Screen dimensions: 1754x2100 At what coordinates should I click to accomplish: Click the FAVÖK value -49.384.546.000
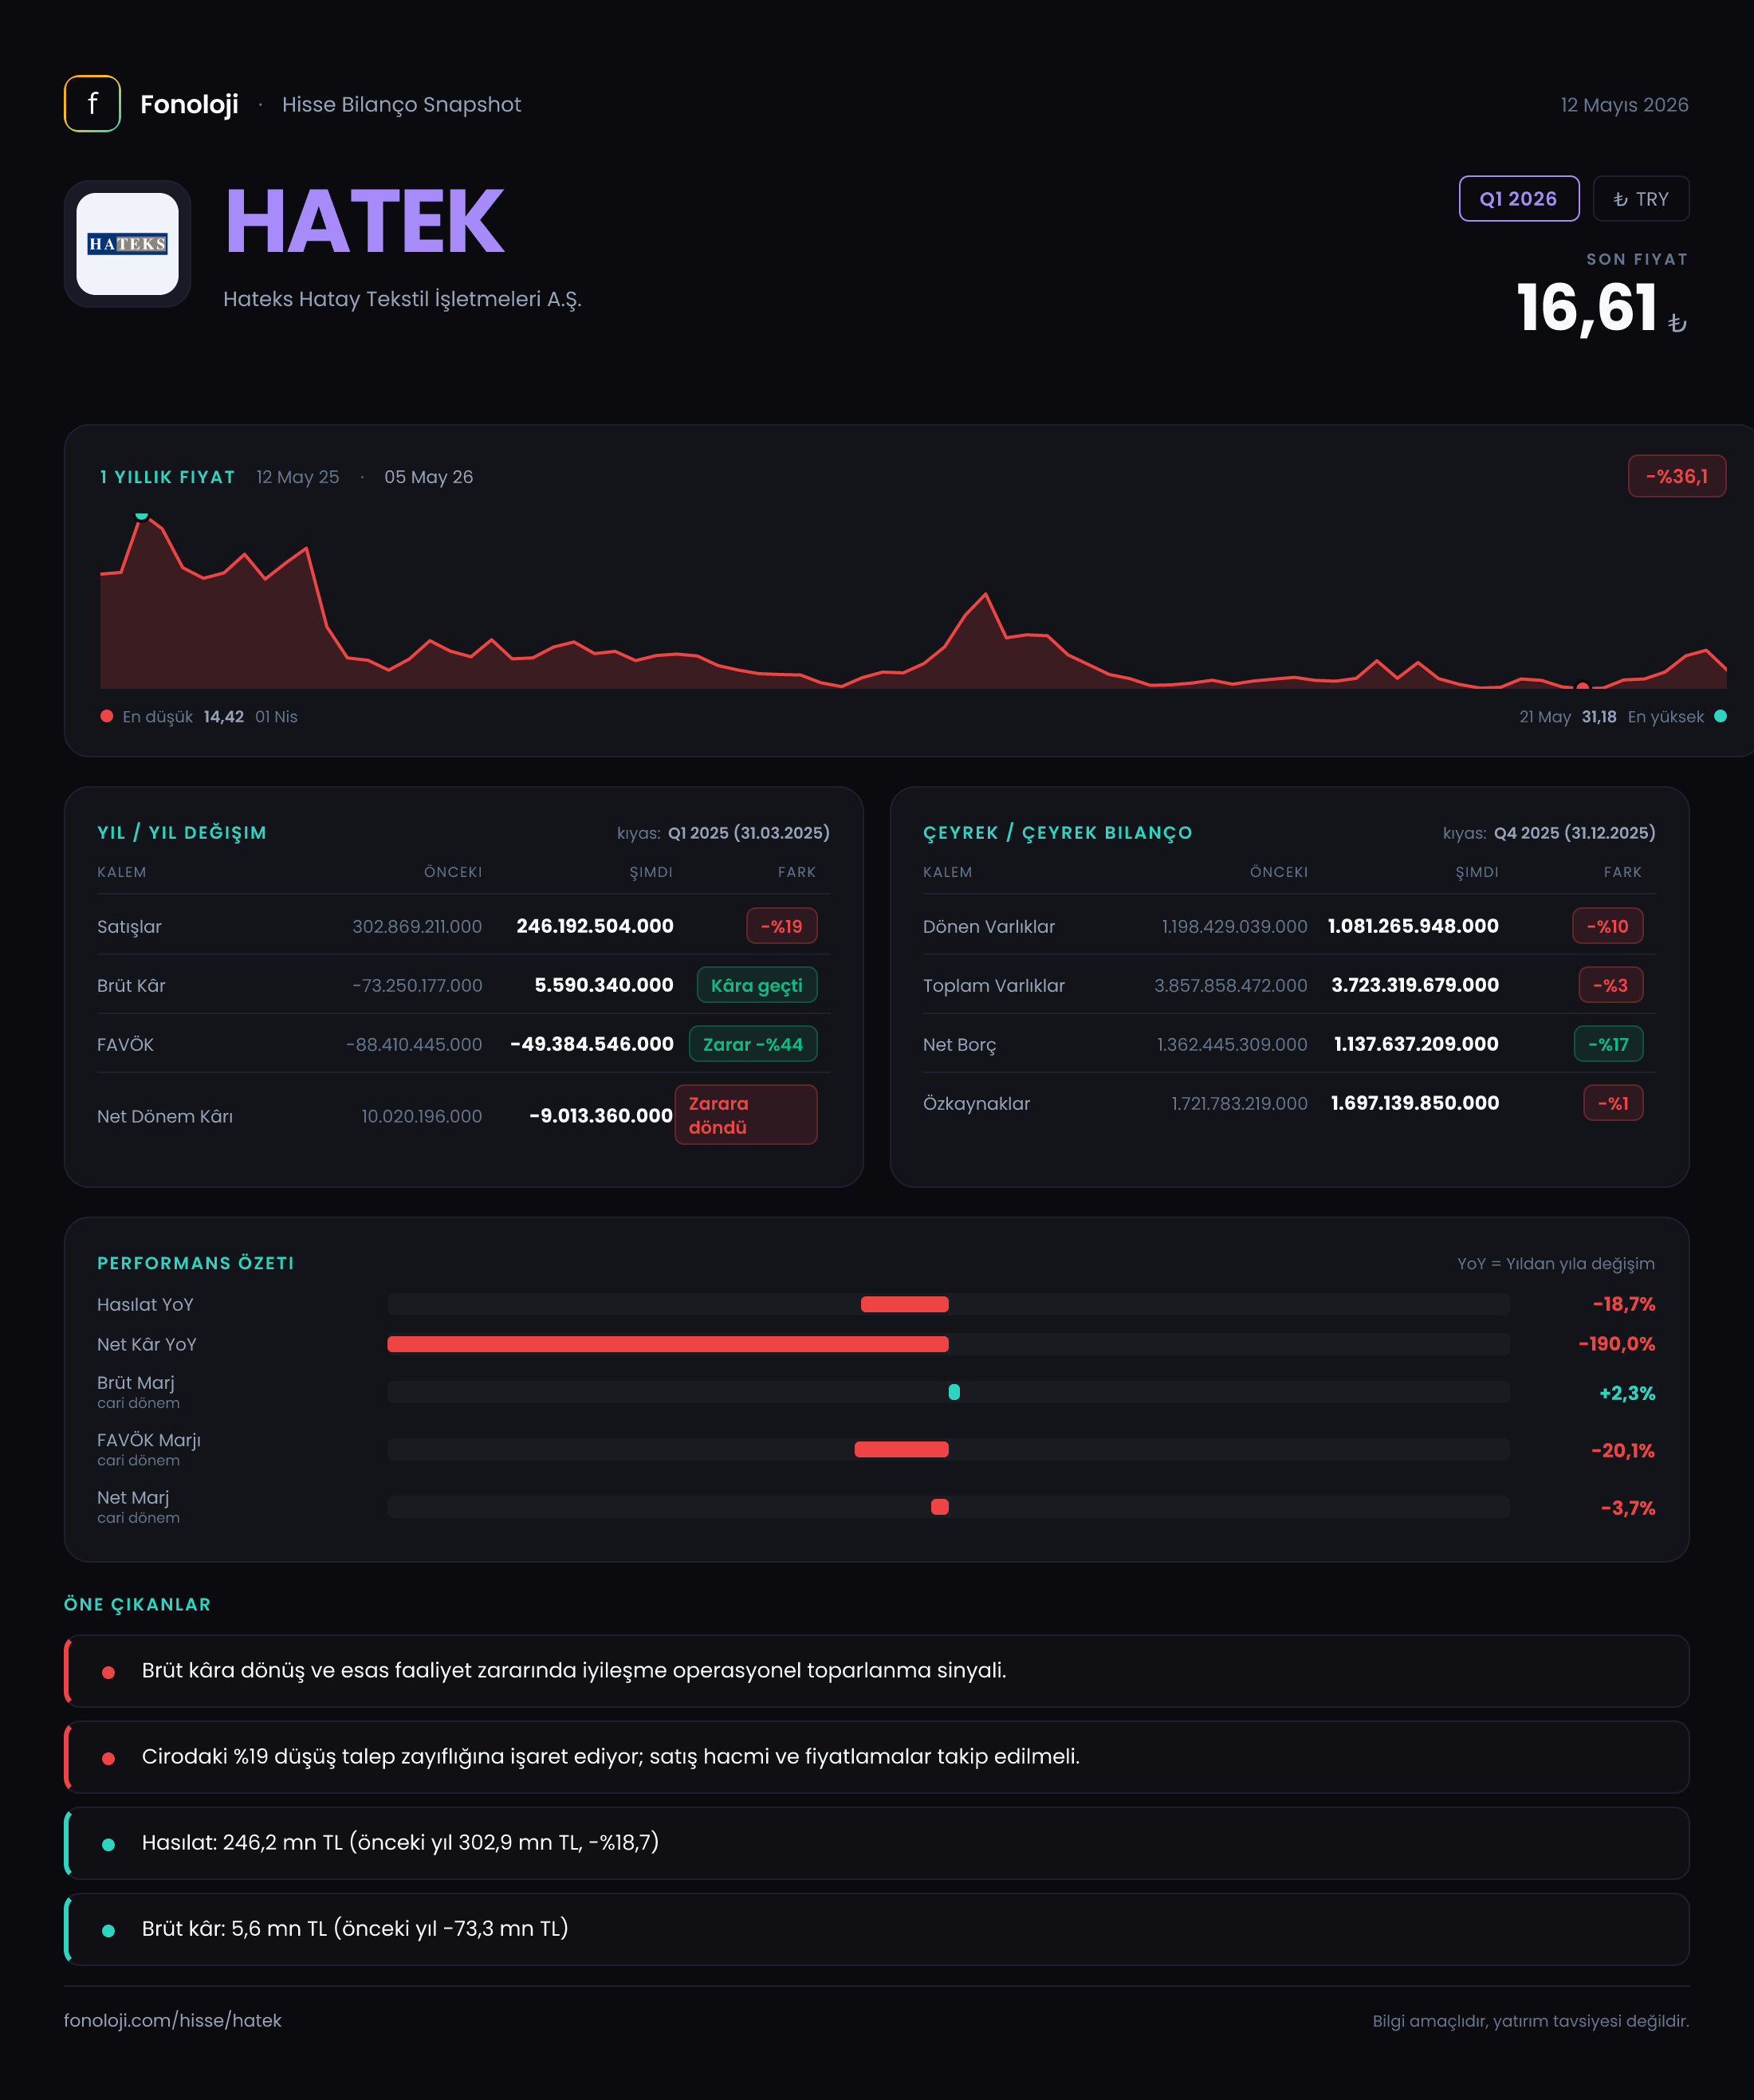592,1044
